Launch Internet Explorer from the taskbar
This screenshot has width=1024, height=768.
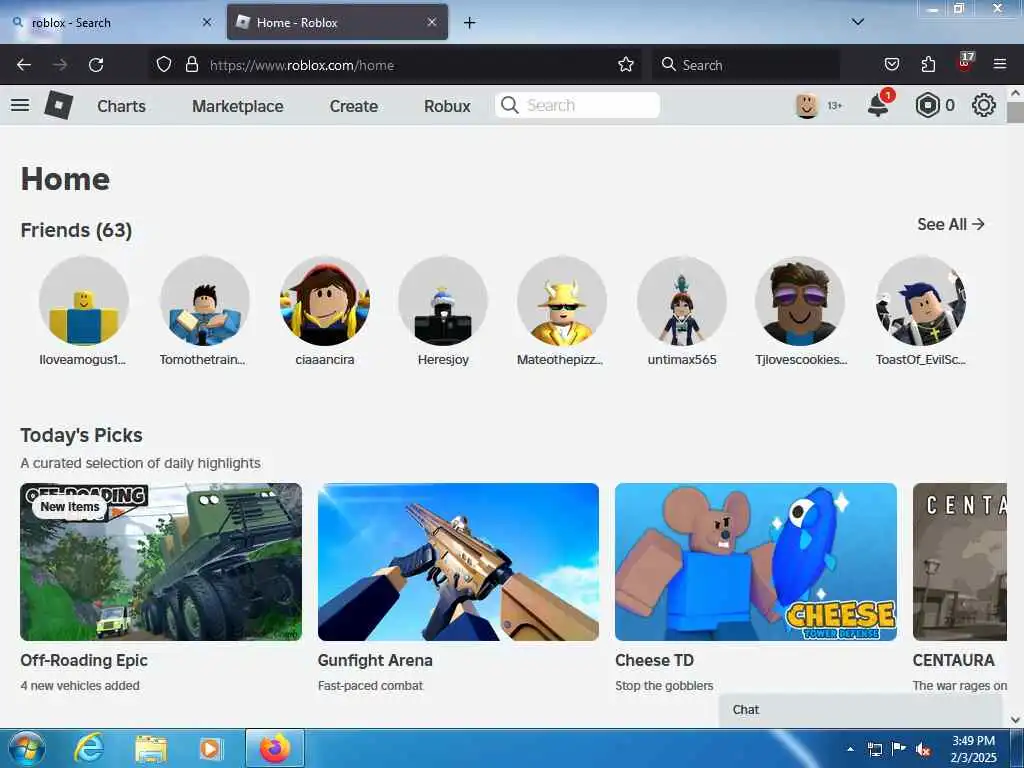point(88,748)
